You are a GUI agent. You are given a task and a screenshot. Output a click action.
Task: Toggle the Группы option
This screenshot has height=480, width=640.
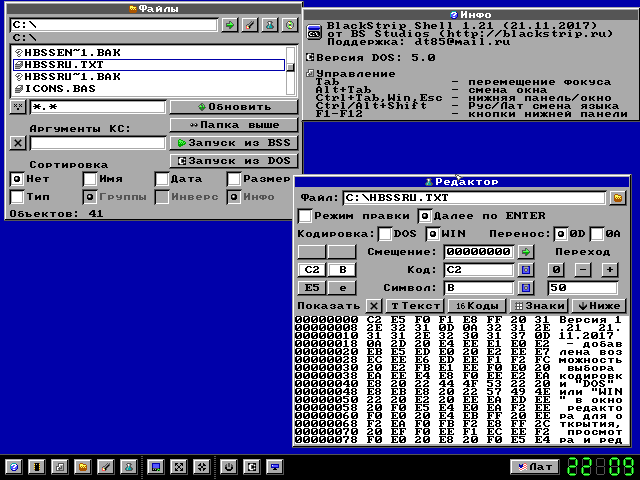pos(90,197)
